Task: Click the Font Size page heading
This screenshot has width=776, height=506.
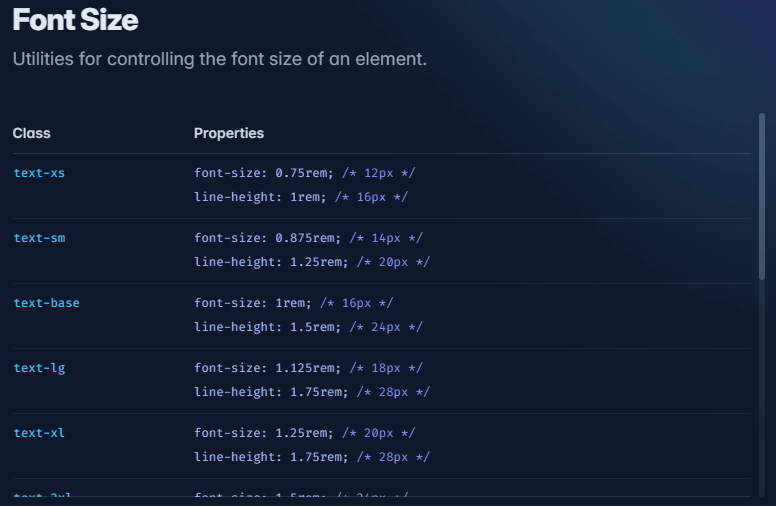Action: pyautogui.click(x=75, y=20)
